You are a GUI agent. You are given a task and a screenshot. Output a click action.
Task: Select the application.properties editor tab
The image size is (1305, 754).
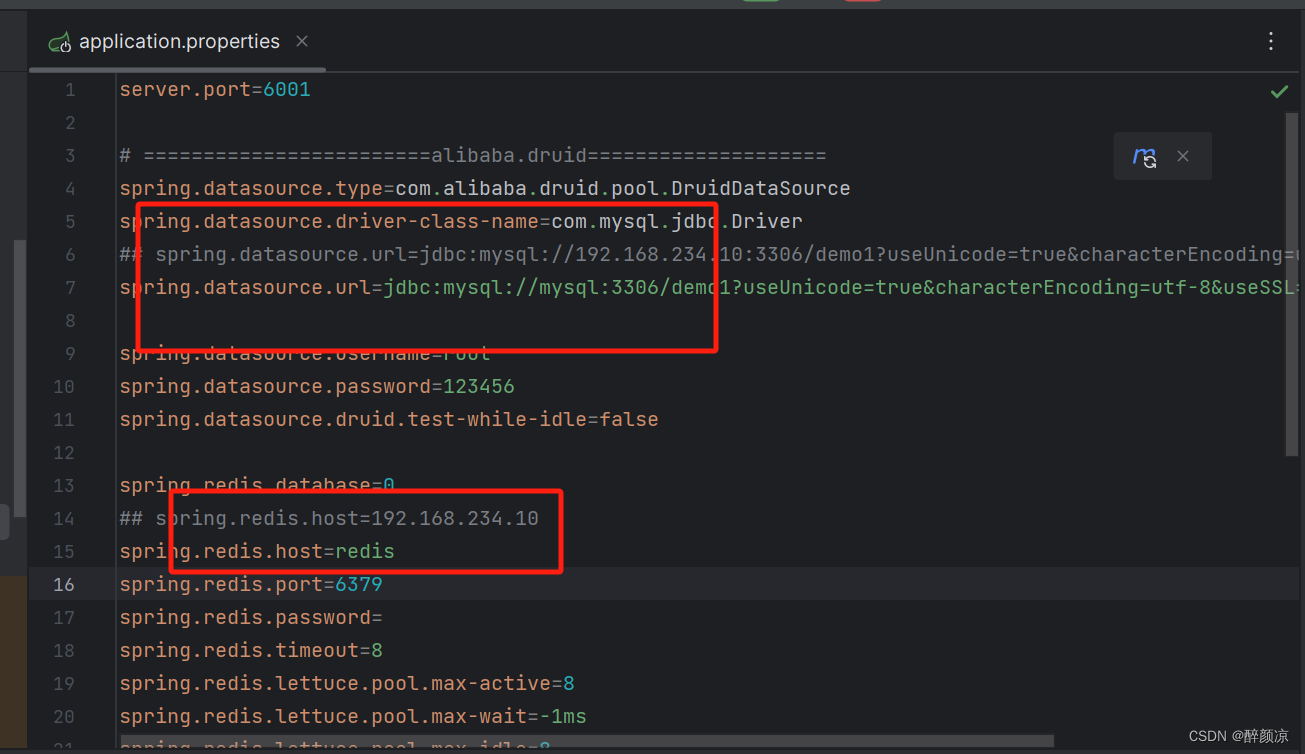point(178,41)
